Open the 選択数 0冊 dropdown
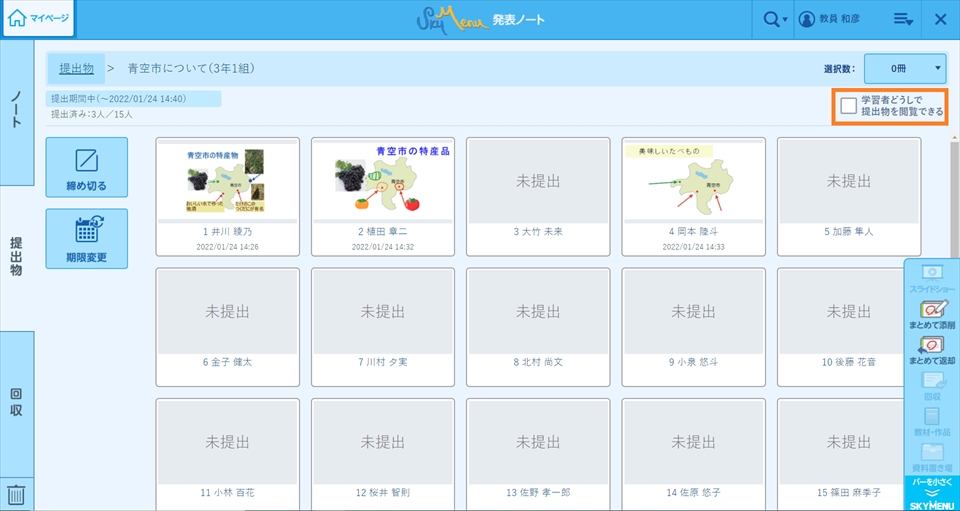This screenshot has width=960, height=511. (x=904, y=68)
